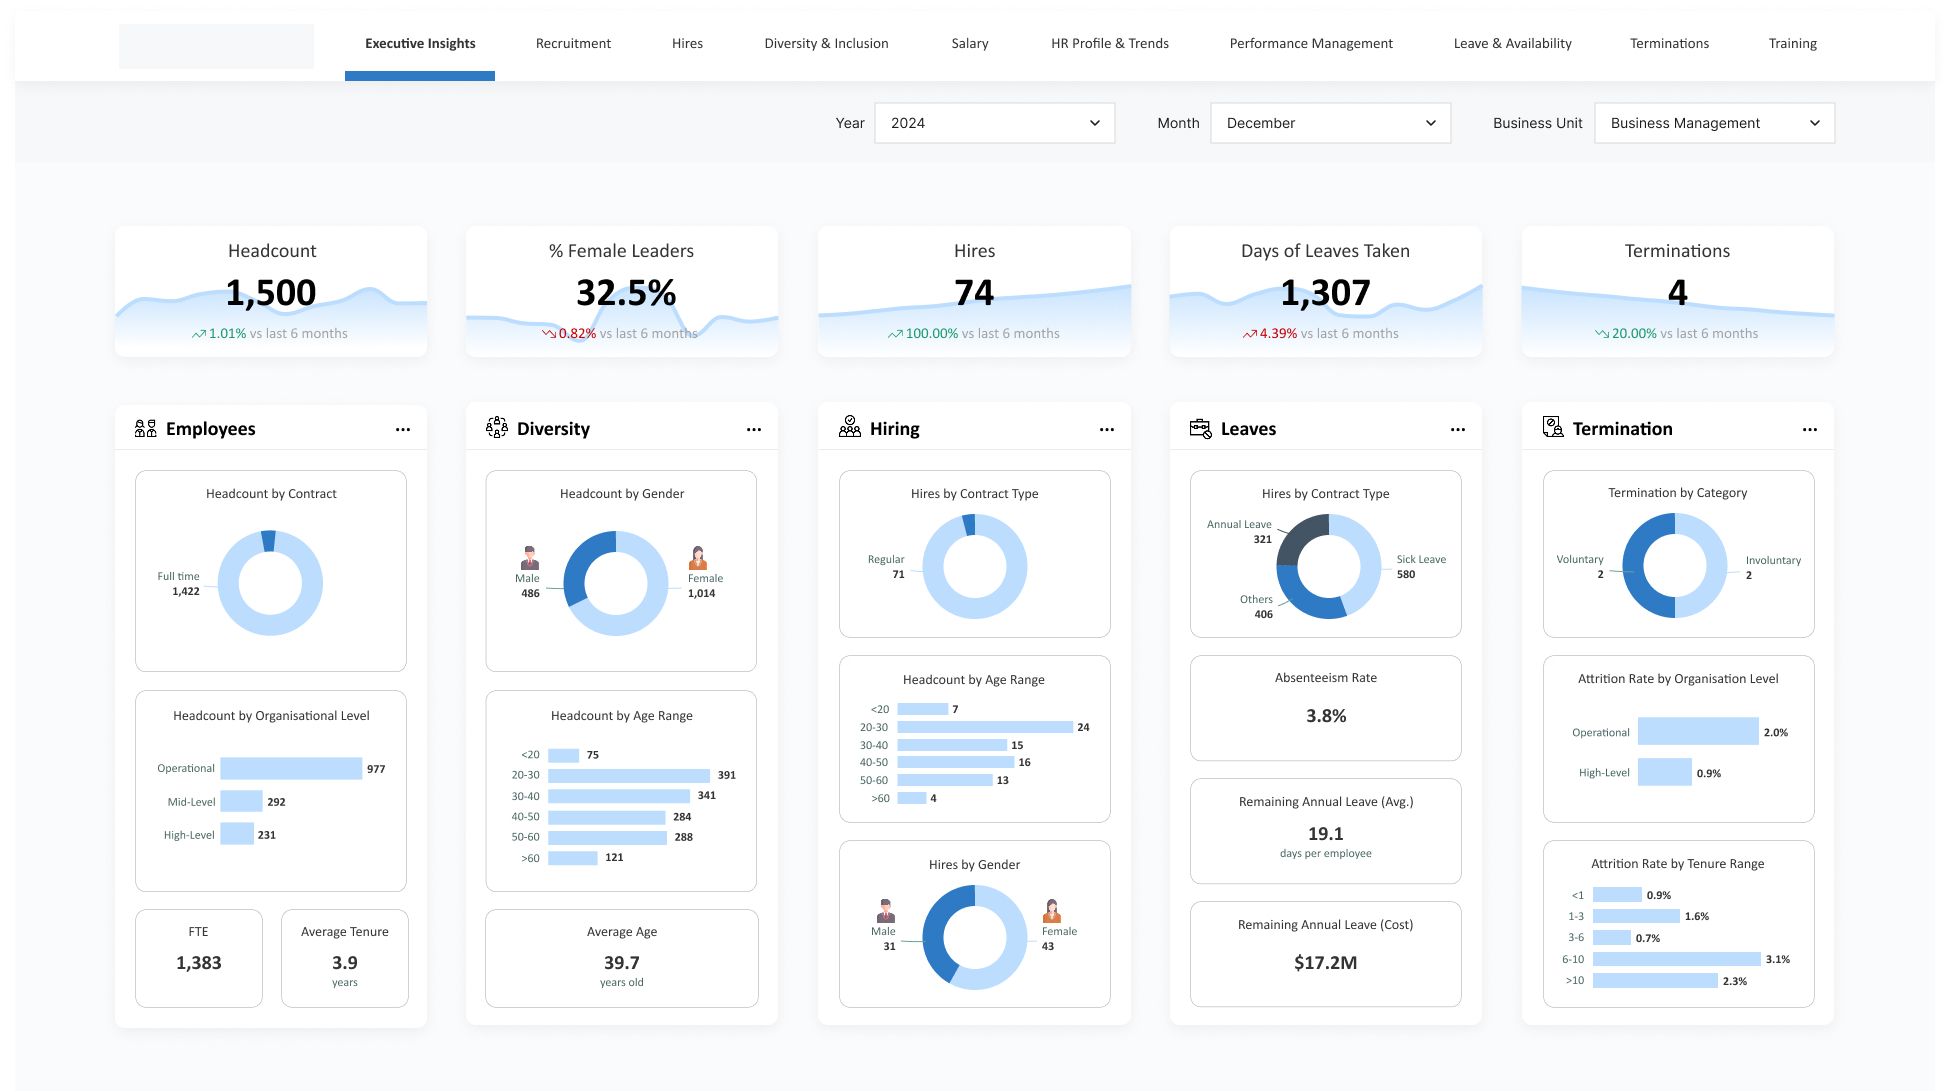Open the Month dropdown showing December
Image resolution: width=1950 pixels, height=1091 pixels.
[x=1330, y=122]
